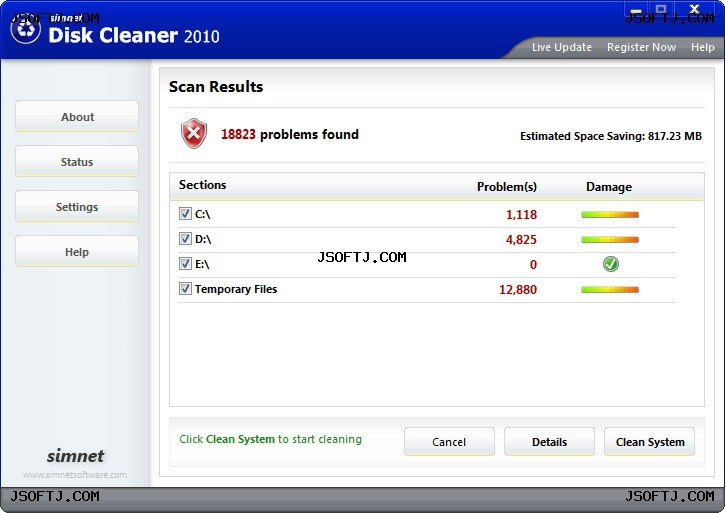The width and height of the screenshot is (725, 513).
Task: Click the 0 problems value for E:\
Action: tap(533, 265)
